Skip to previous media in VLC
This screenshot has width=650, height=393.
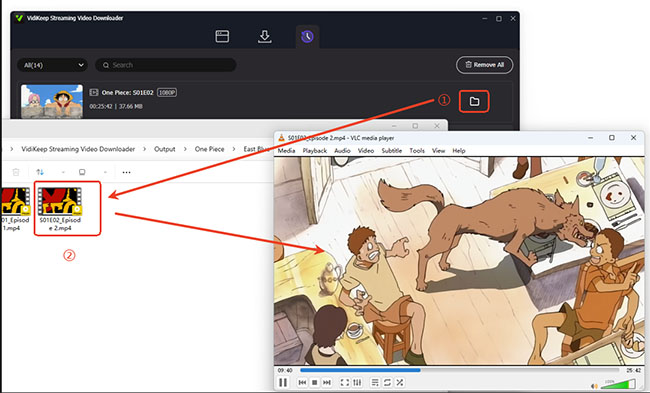click(303, 382)
